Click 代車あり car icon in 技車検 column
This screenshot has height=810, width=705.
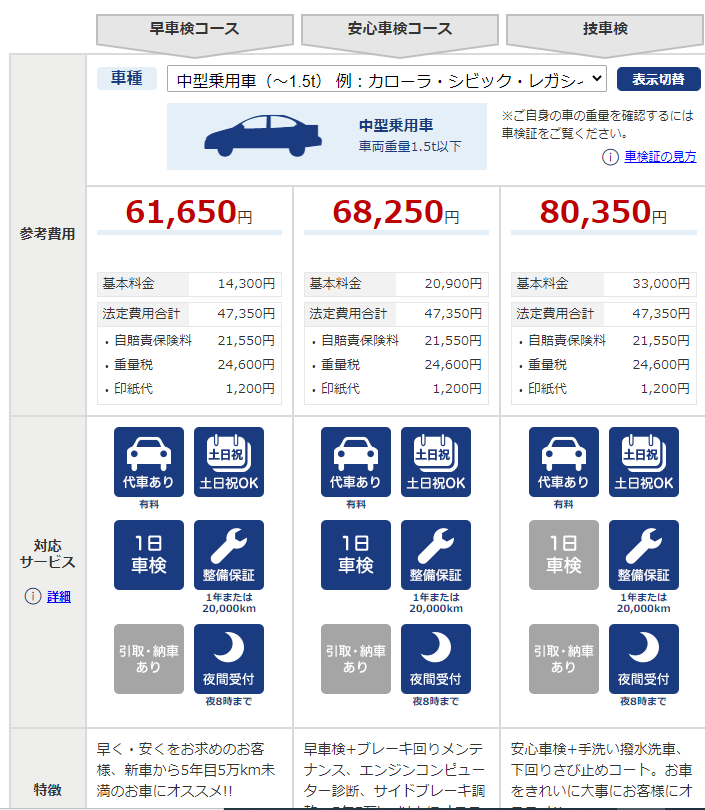pos(563,462)
